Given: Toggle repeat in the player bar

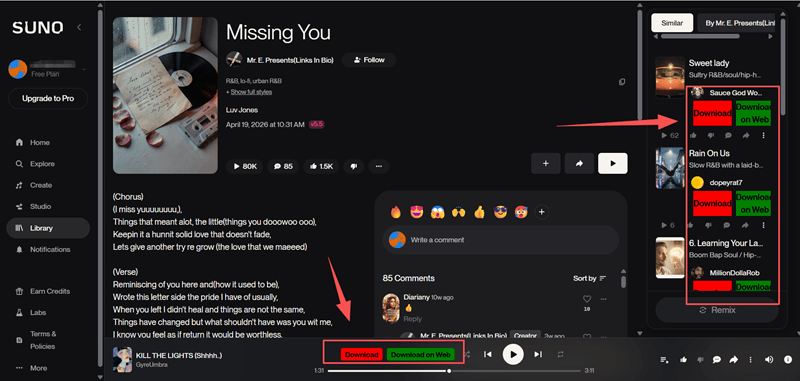Looking at the screenshot, I should (x=560, y=354).
